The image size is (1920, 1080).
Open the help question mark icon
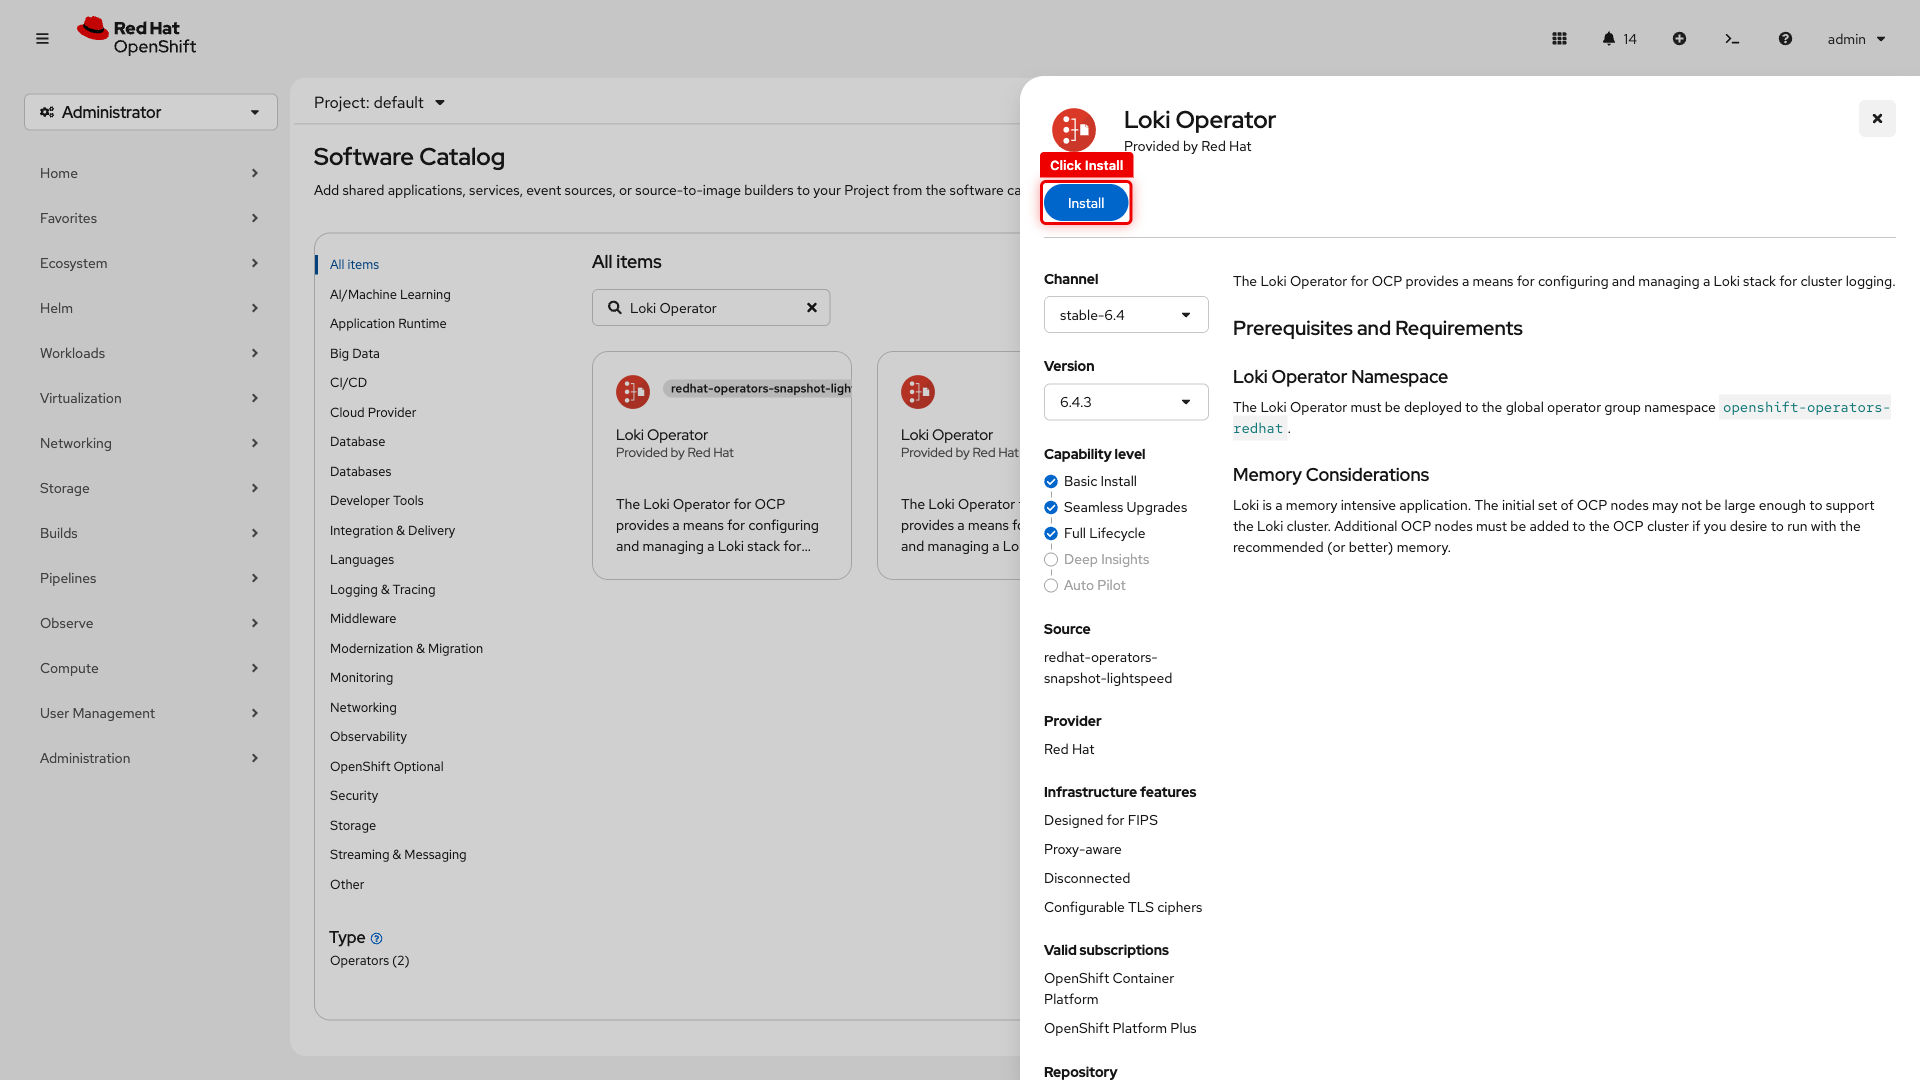coord(1785,39)
